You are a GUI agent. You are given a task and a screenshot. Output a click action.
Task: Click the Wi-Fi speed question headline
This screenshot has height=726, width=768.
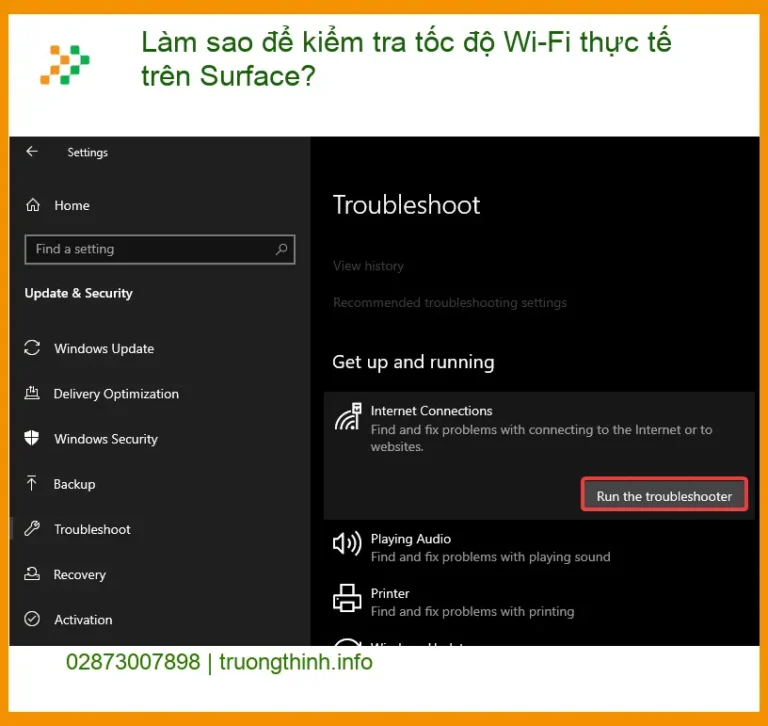coord(406,59)
